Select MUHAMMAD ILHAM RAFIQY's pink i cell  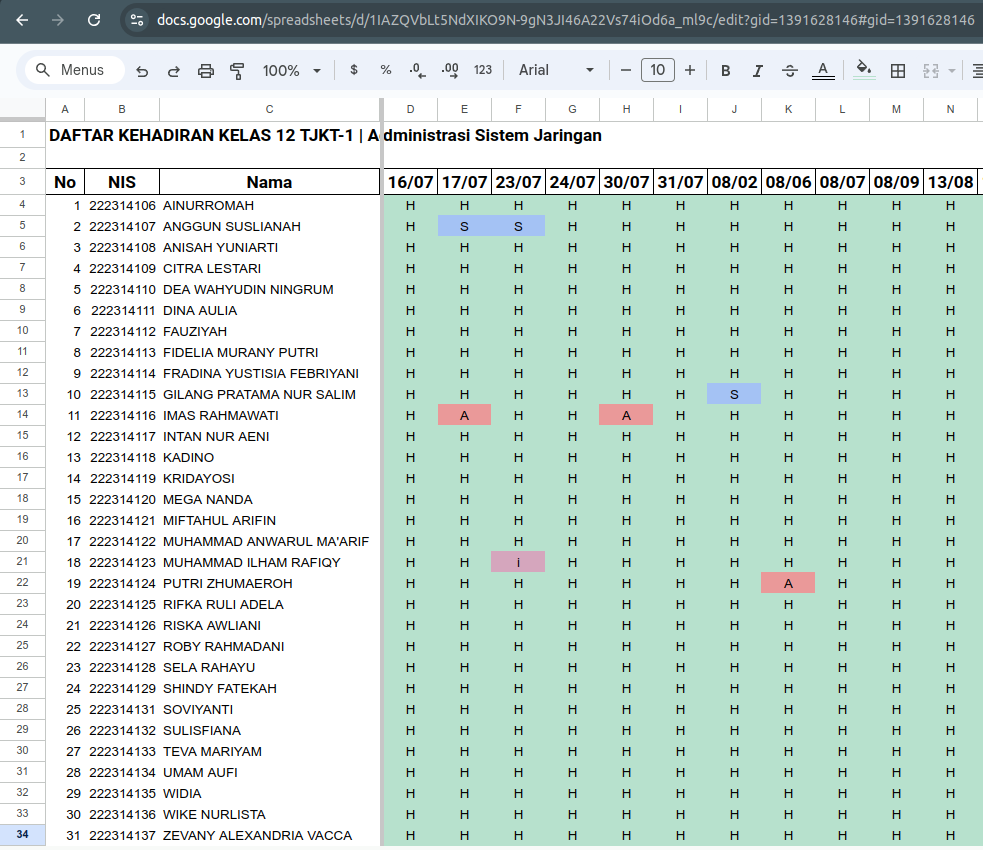518,562
